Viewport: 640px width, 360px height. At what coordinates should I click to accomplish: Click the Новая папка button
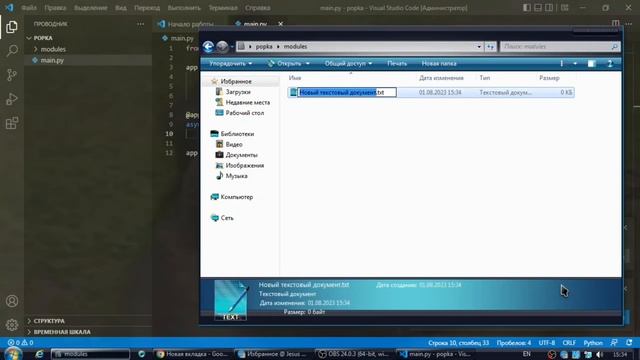pyautogui.click(x=439, y=64)
